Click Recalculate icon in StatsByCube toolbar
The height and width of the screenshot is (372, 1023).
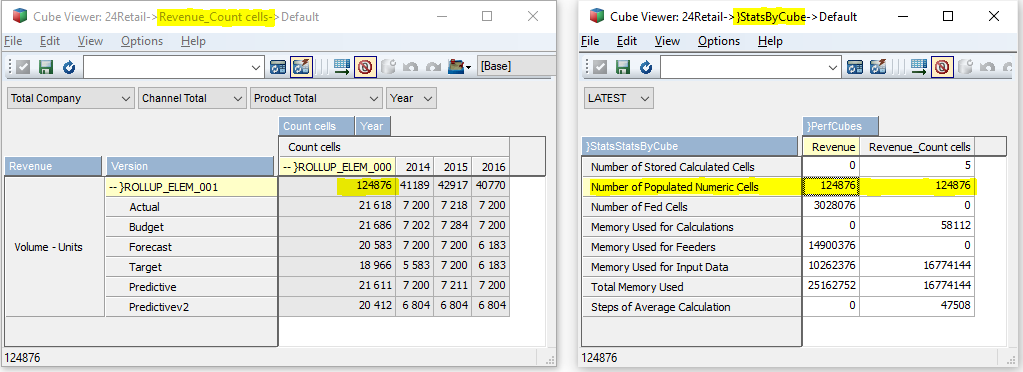pos(855,67)
